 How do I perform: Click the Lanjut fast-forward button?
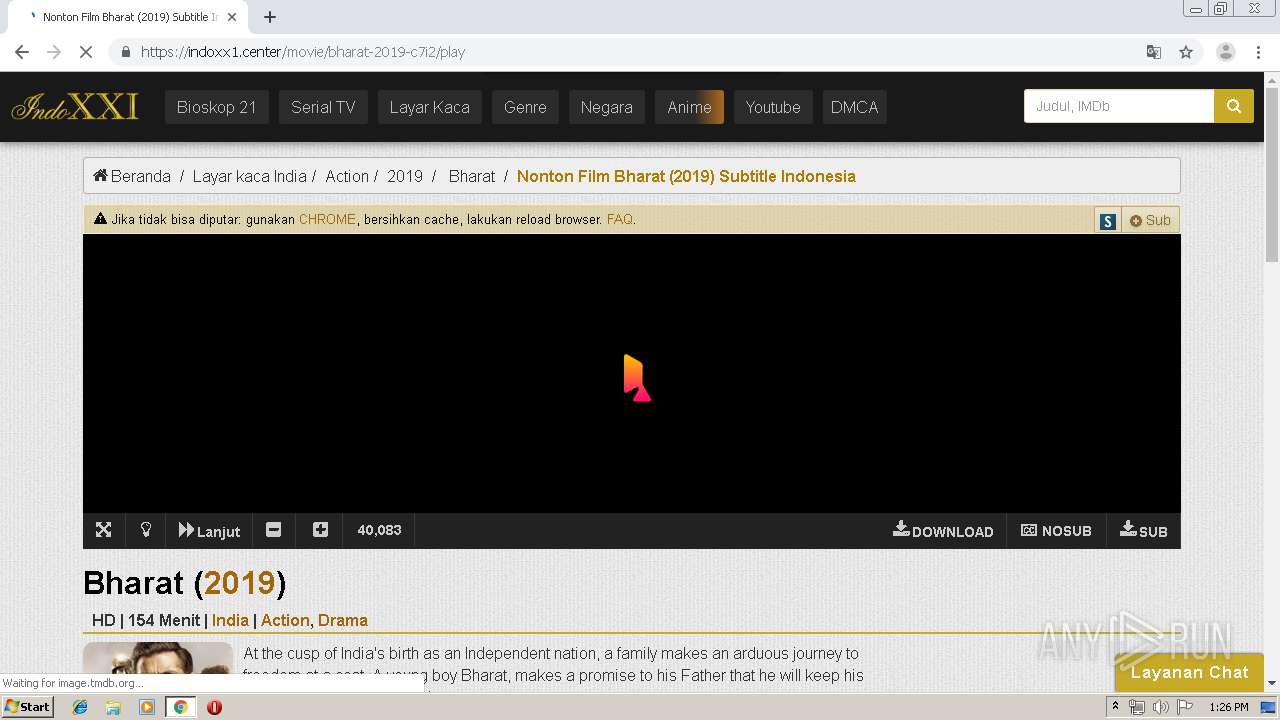[209, 530]
